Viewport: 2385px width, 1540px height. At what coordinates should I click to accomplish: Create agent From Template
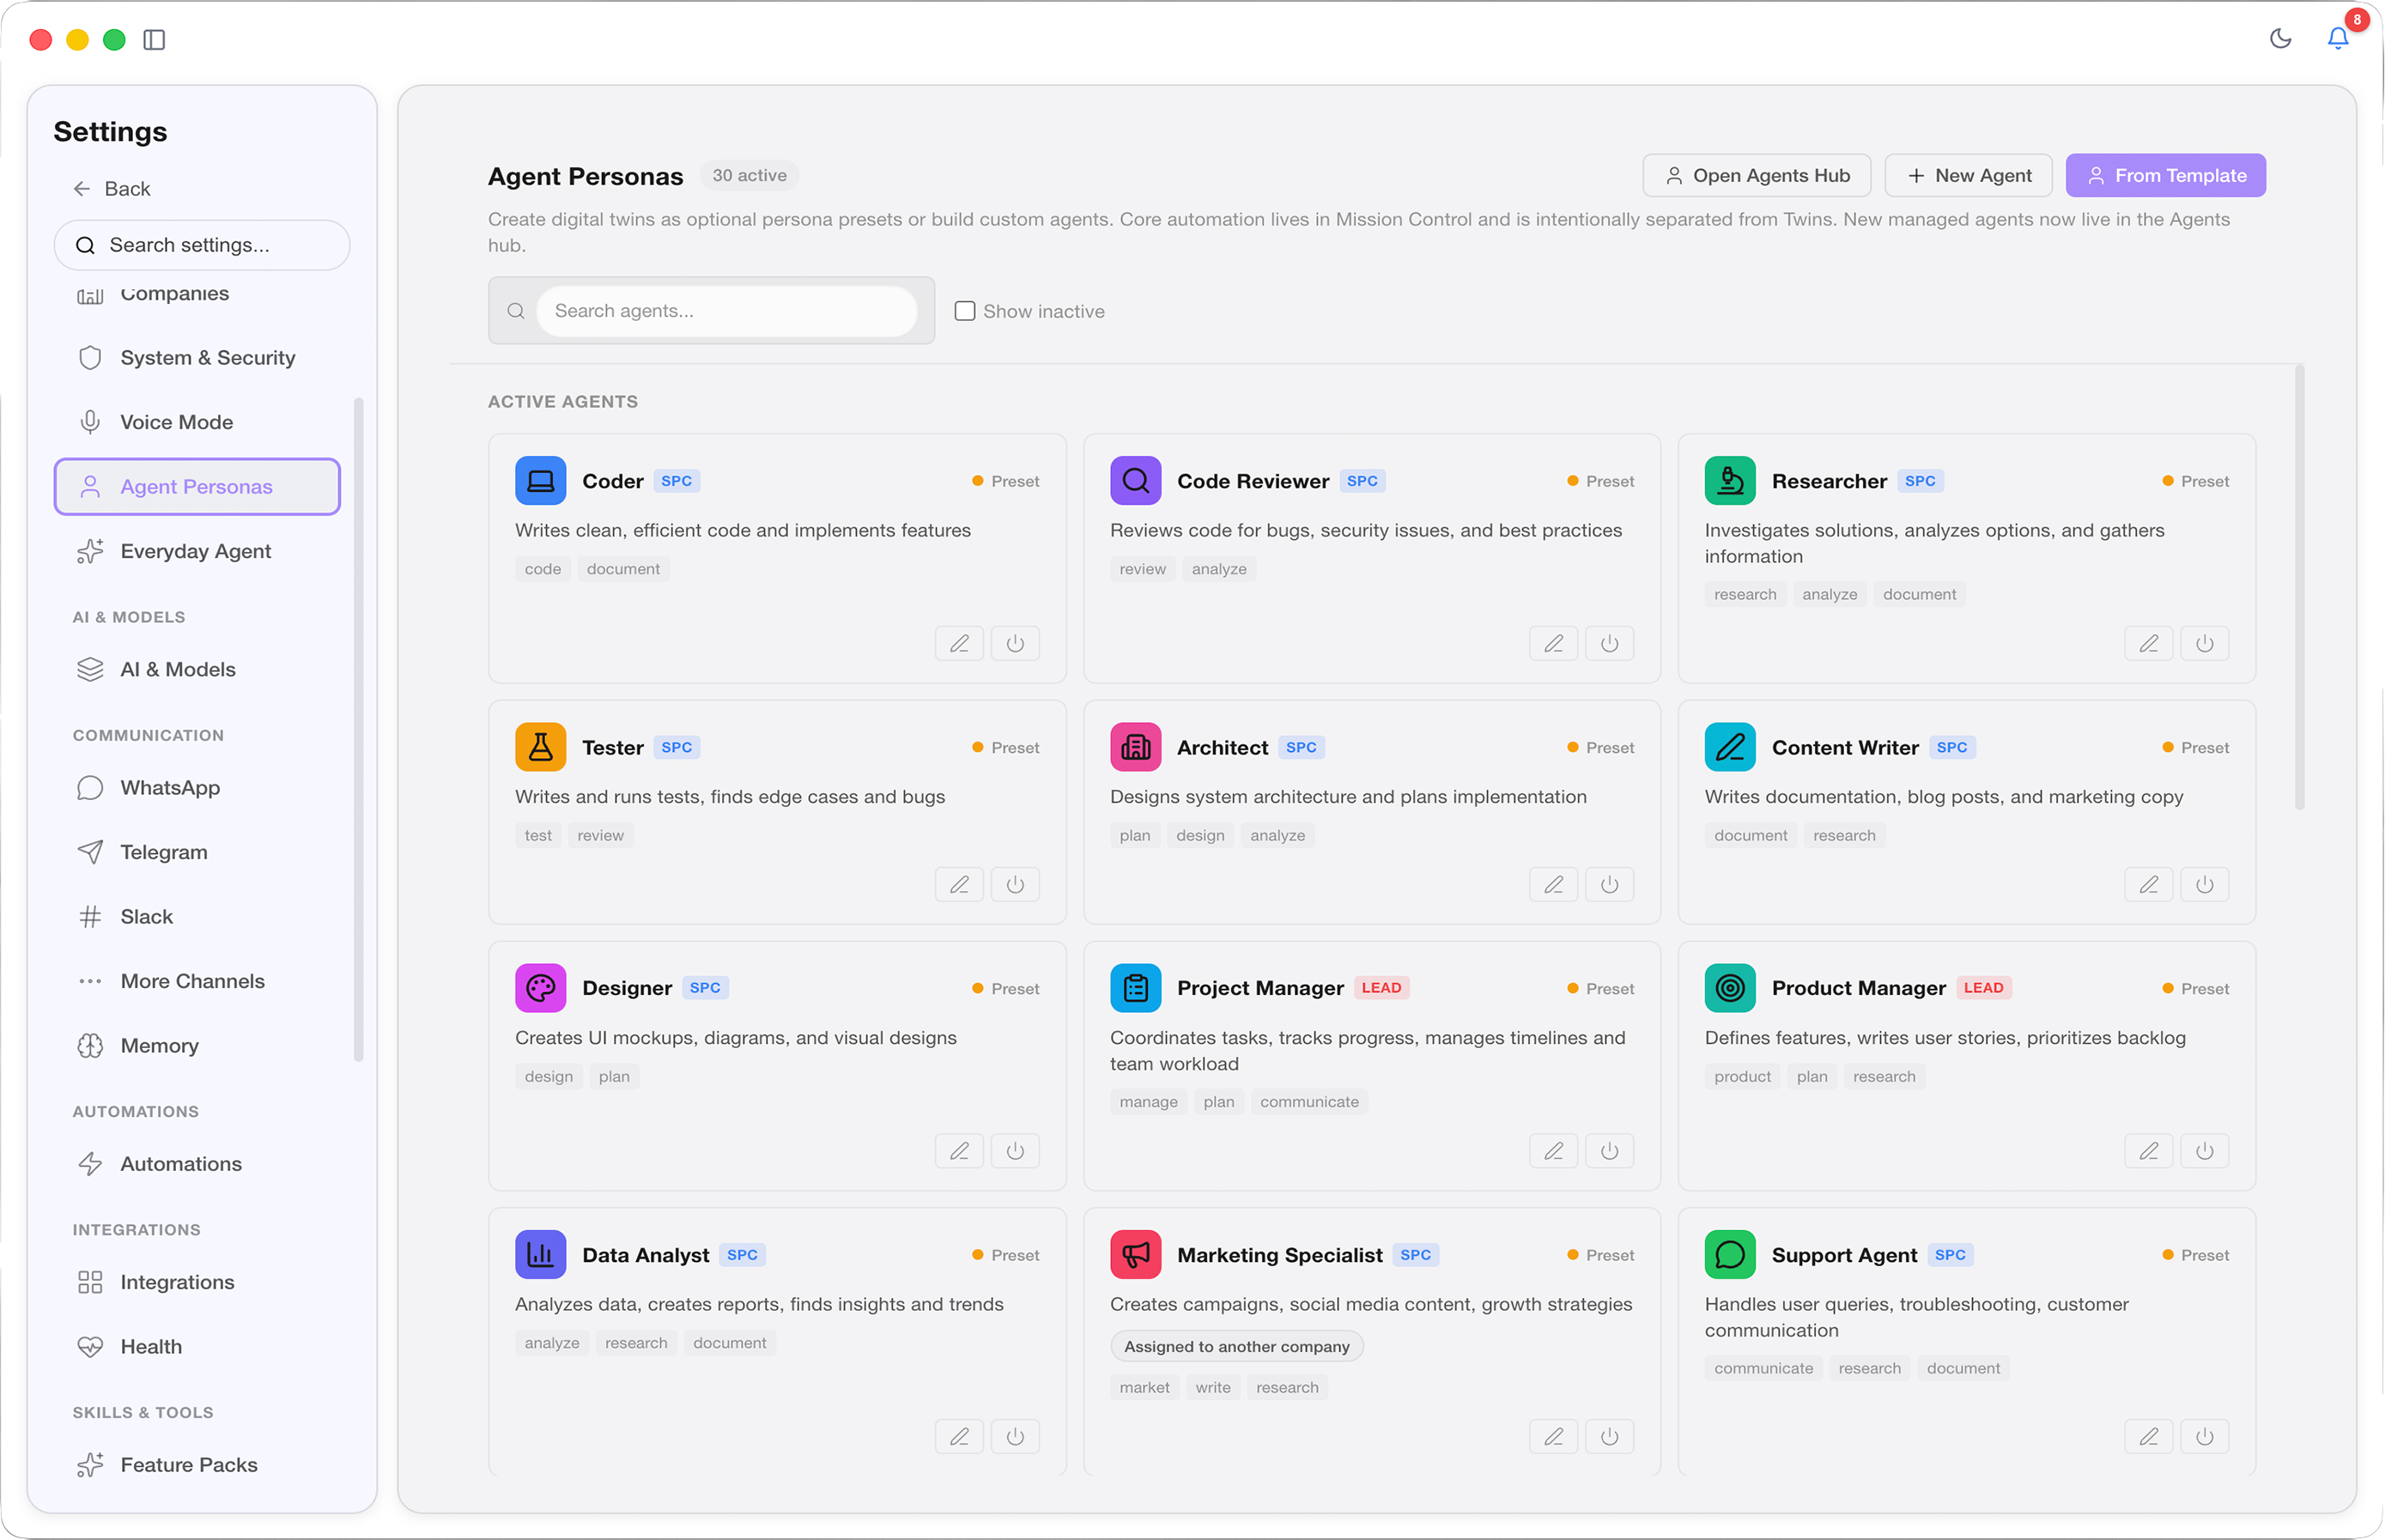2166,175
